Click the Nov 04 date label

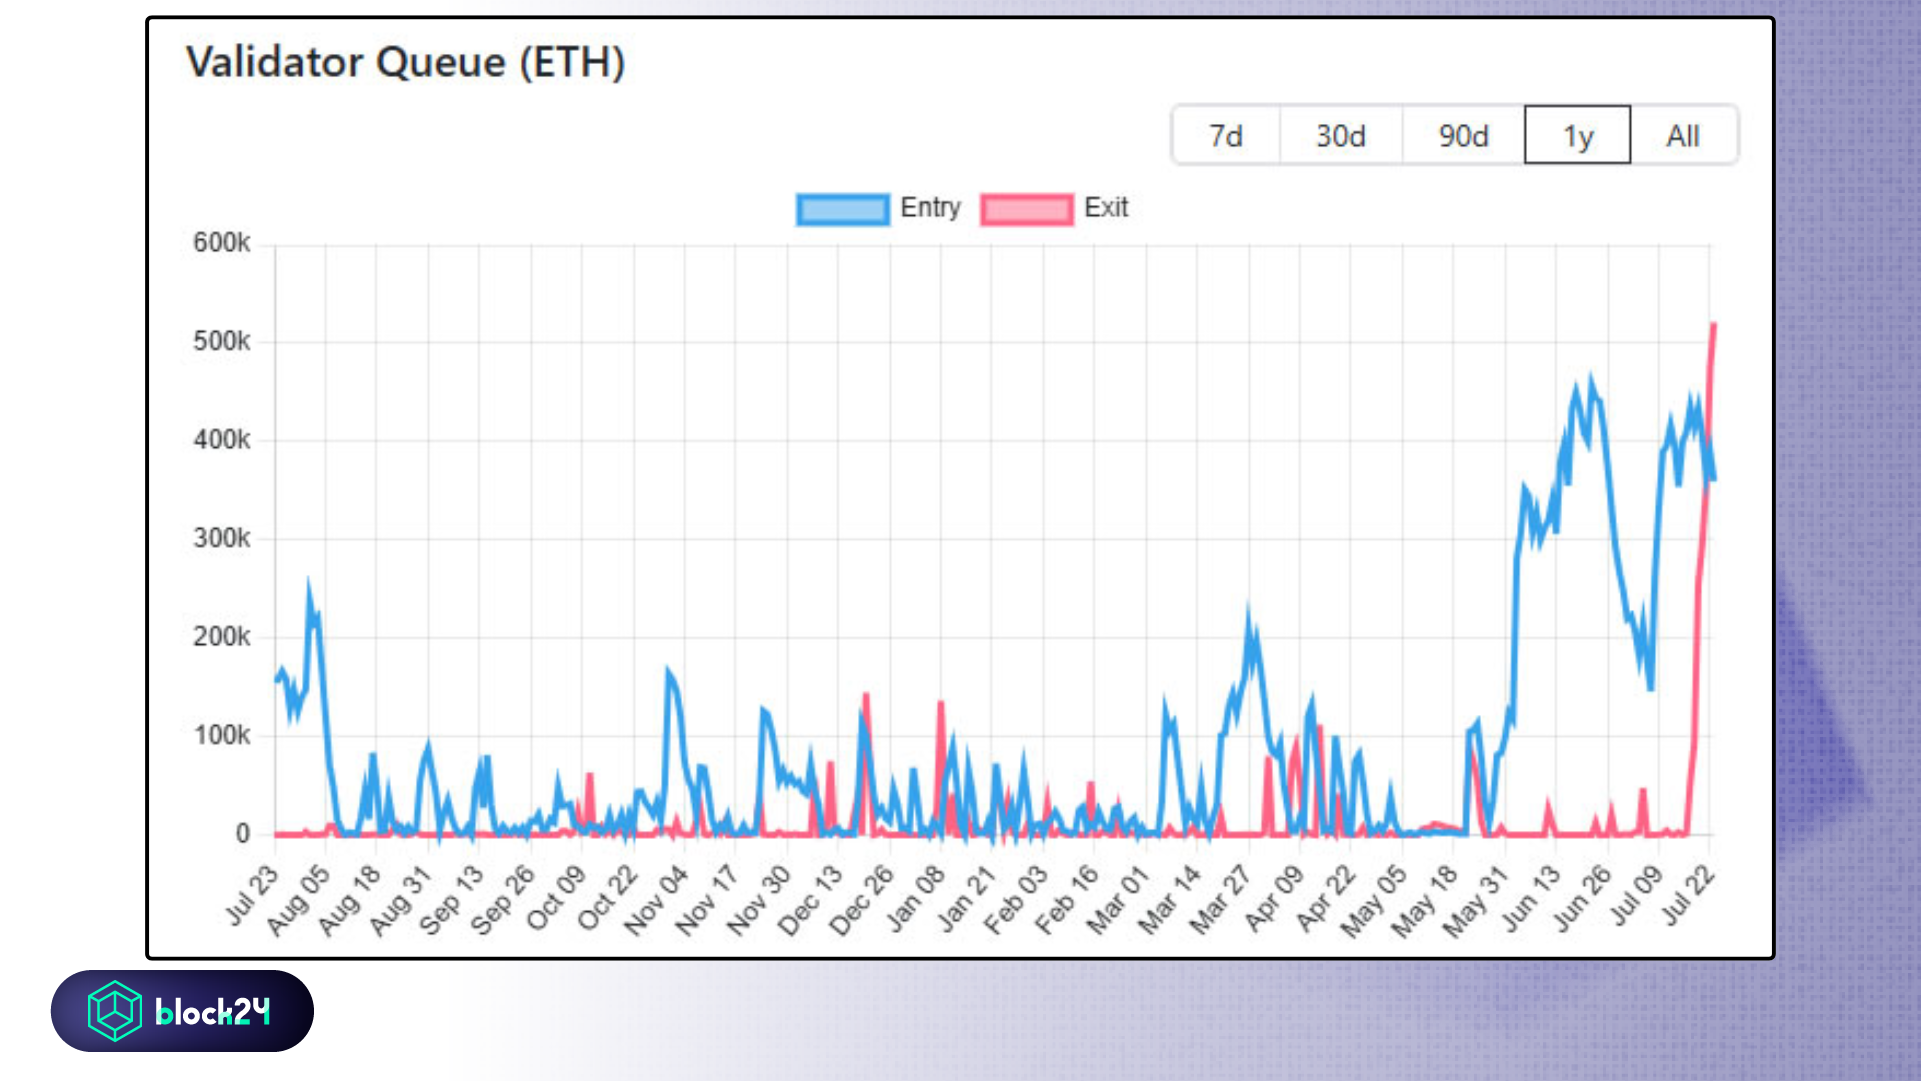click(x=656, y=900)
